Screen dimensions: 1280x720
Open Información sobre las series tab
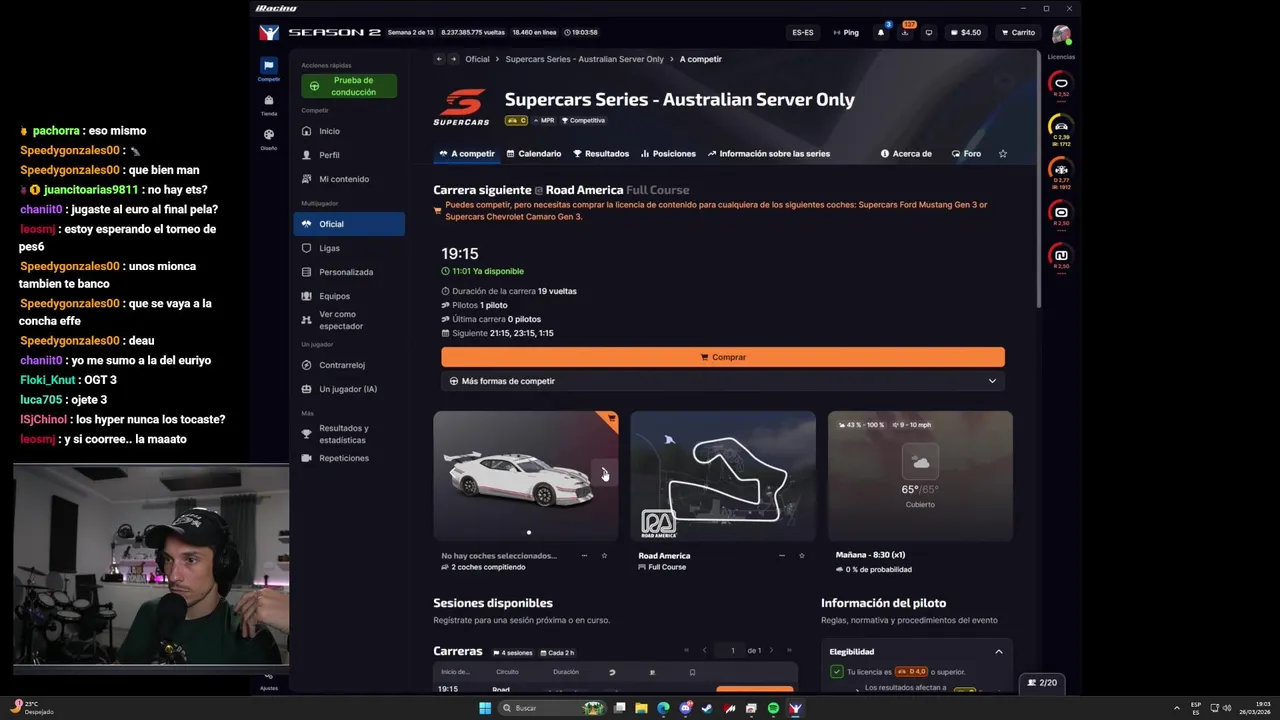coord(769,154)
